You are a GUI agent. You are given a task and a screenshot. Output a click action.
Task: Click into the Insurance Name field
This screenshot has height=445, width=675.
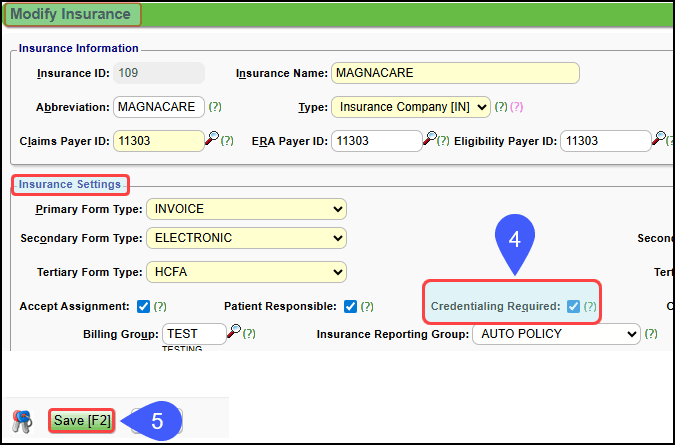coord(455,74)
